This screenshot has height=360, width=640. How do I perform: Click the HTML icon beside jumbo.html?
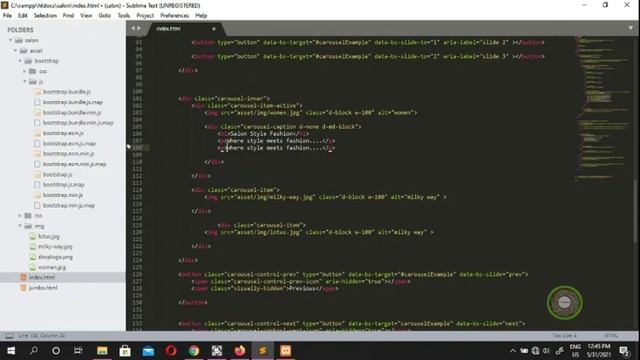click(23, 288)
